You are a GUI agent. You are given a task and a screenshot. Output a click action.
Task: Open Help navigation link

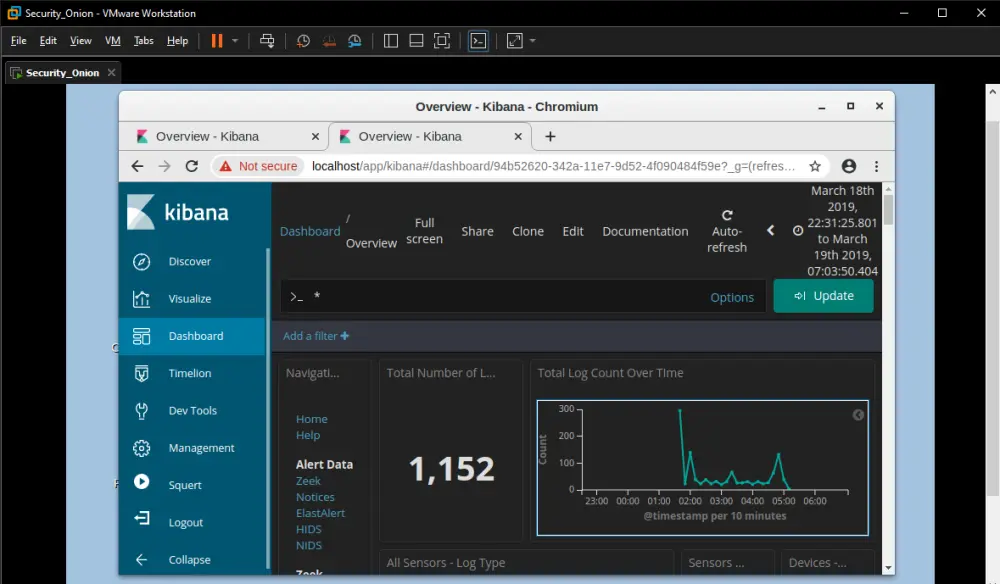point(308,435)
